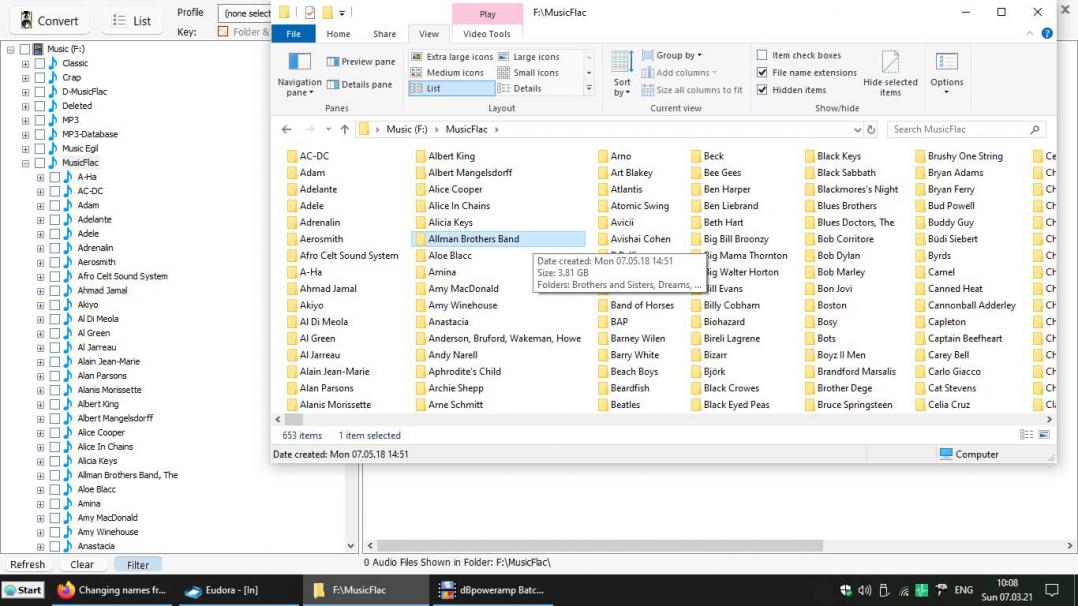This screenshot has height=606, width=1078.
Task: Open Firefox from the taskbar
Action: pyautogui.click(x=67, y=590)
